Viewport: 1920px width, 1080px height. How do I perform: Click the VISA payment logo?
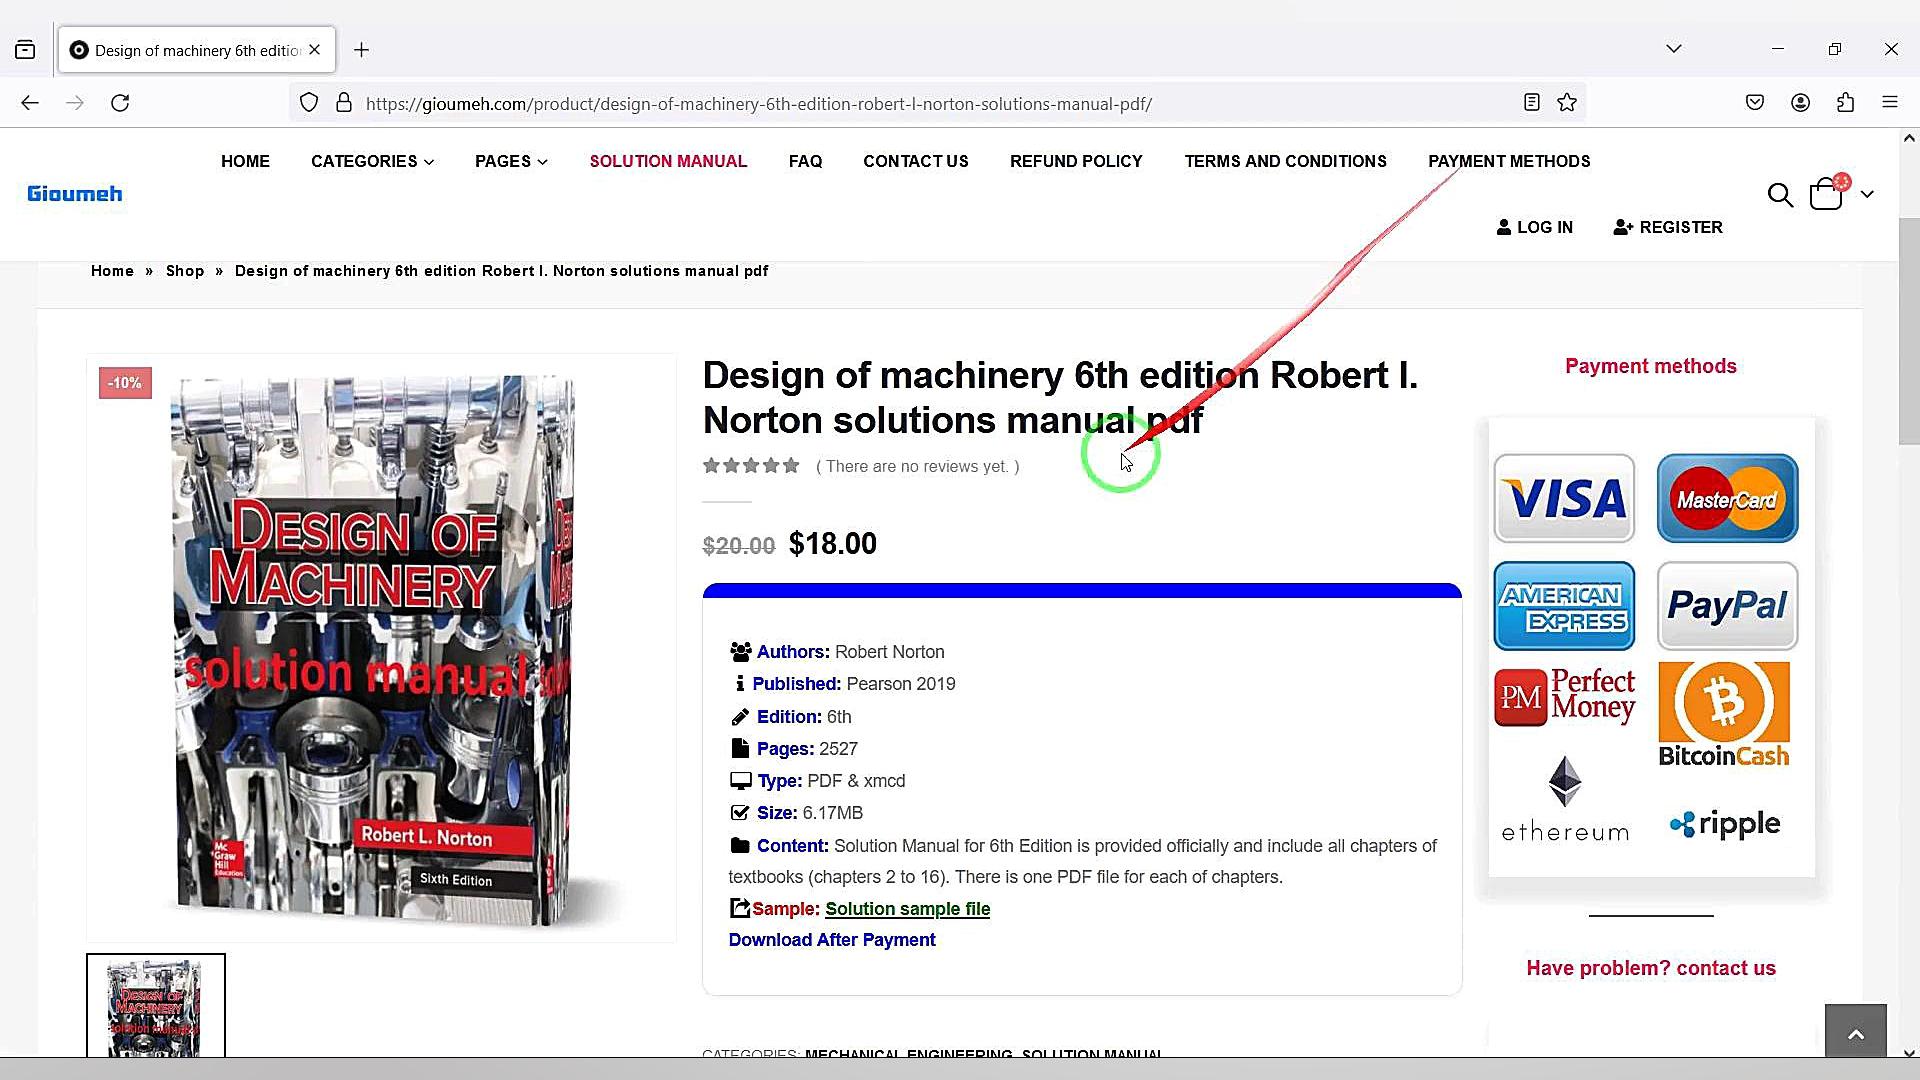point(1564,498)
